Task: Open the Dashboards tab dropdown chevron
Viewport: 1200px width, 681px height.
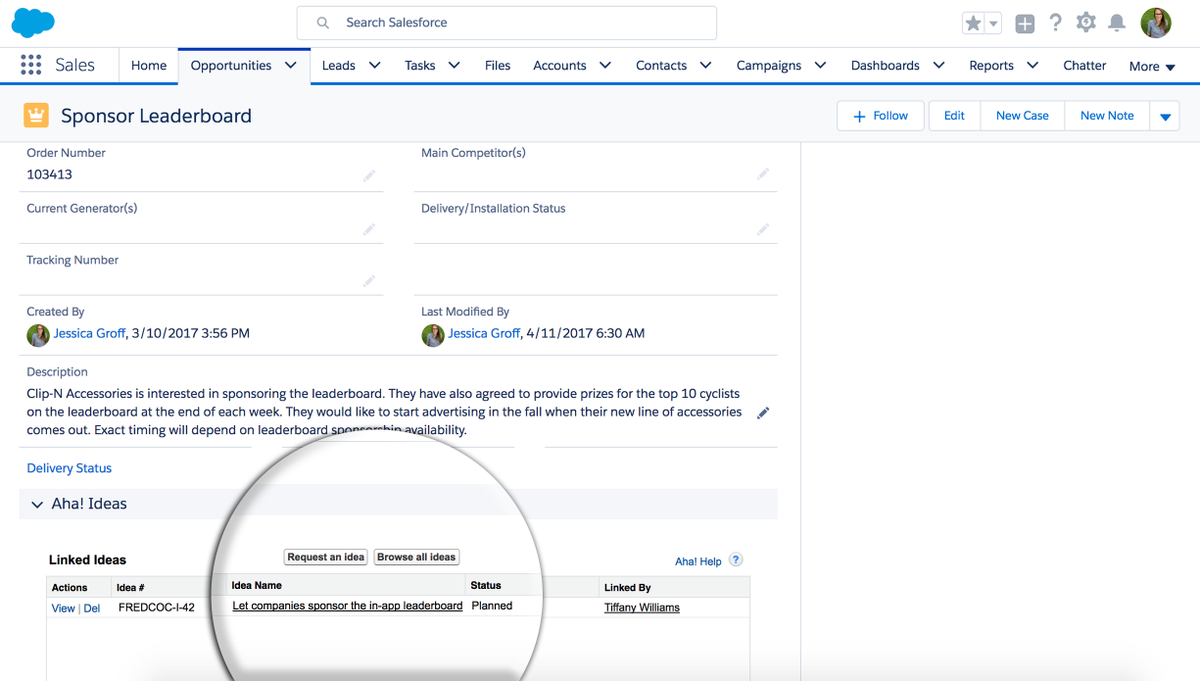Action: [939, 65]
